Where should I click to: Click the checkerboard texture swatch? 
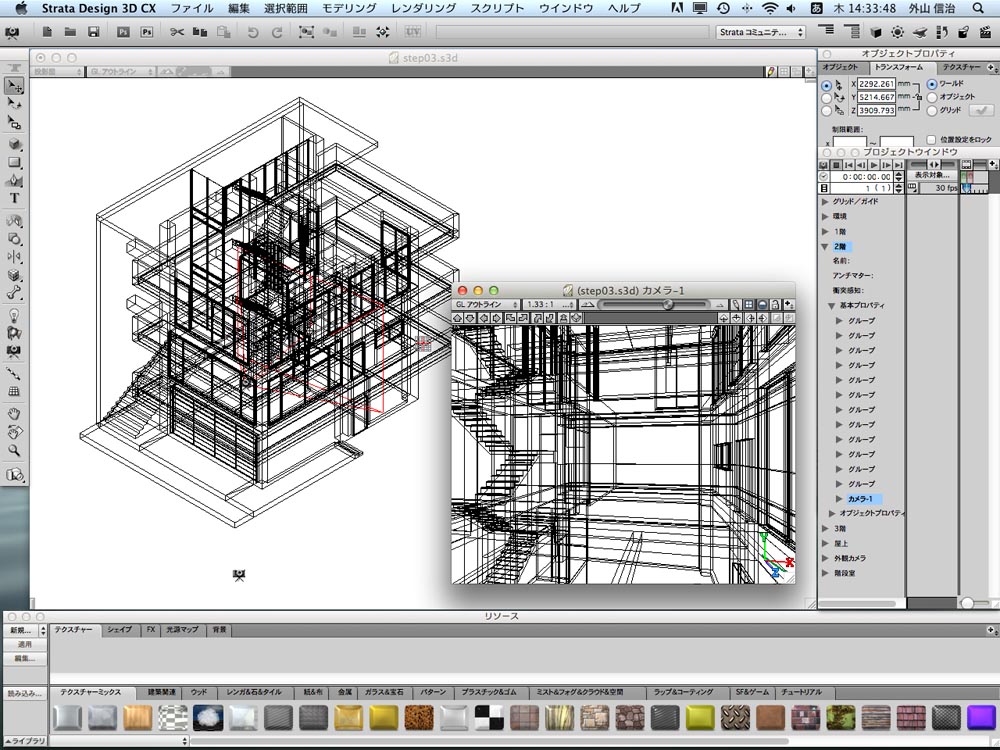(x=489, y=717)
